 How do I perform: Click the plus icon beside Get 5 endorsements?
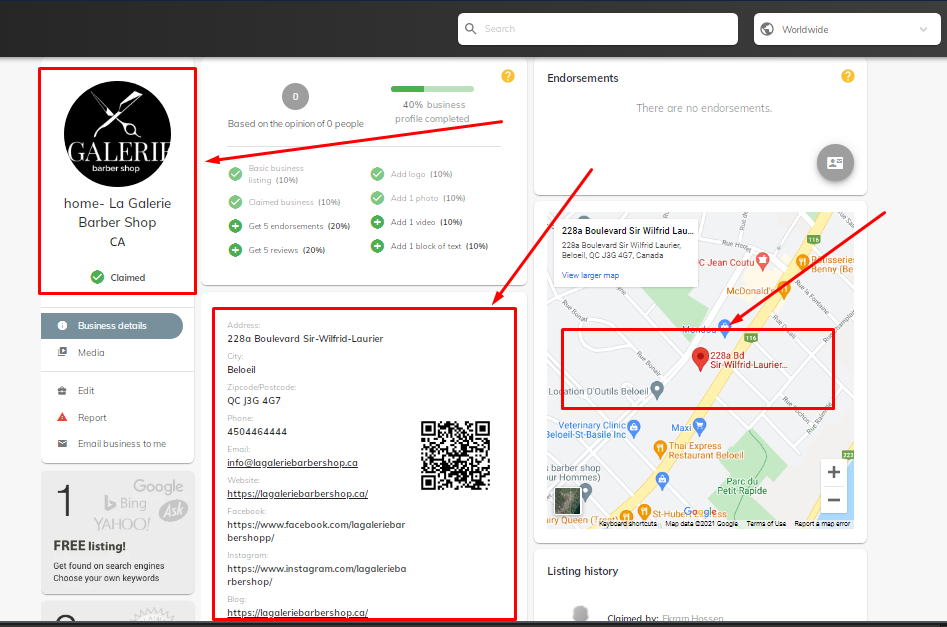pos(235,226)
